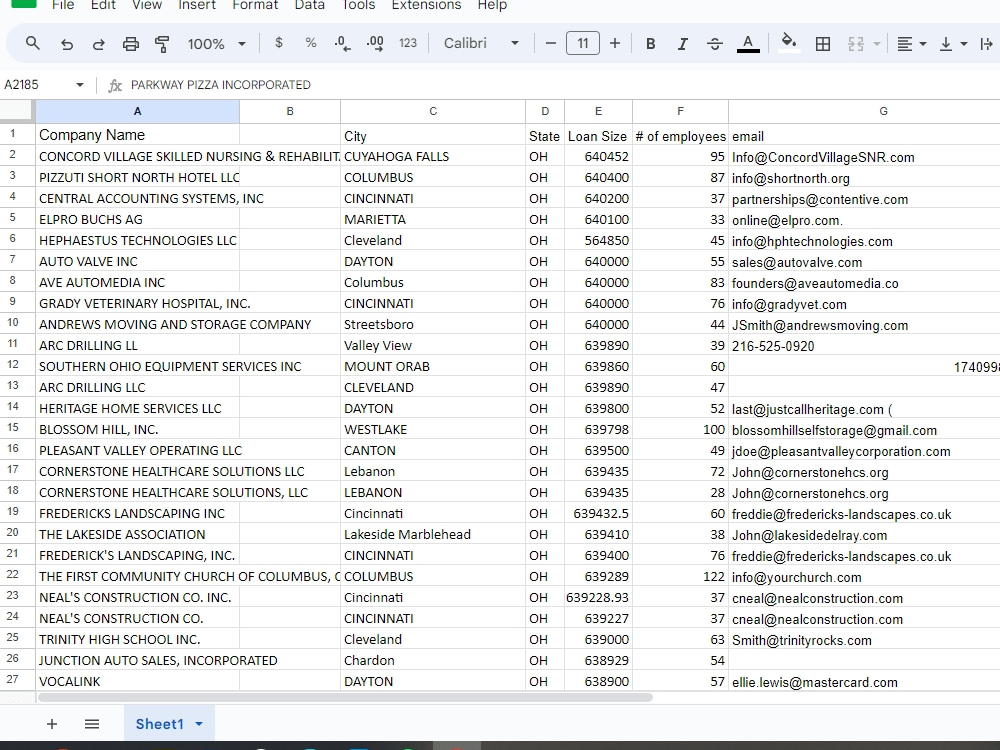1000x750 pixels.
Task: Open horizontal align options
Action: [x=911, y=43]
